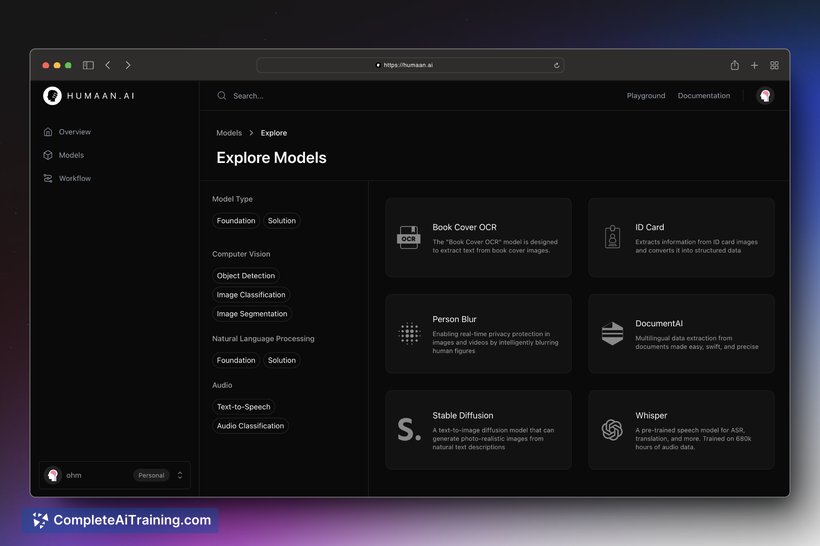Image resolution: width=820 pixels, height=546 pixels.
Task: Show tab overview grid icon
Action: coord(775,65)
